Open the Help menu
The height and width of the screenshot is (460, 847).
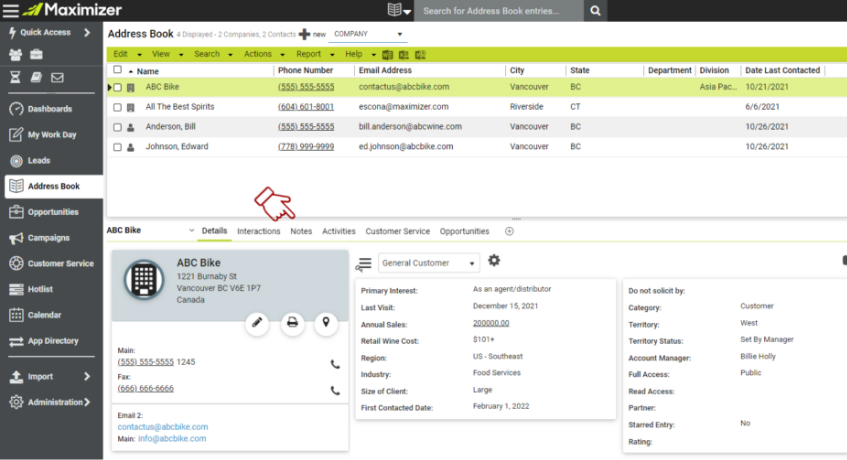(360, 54)
